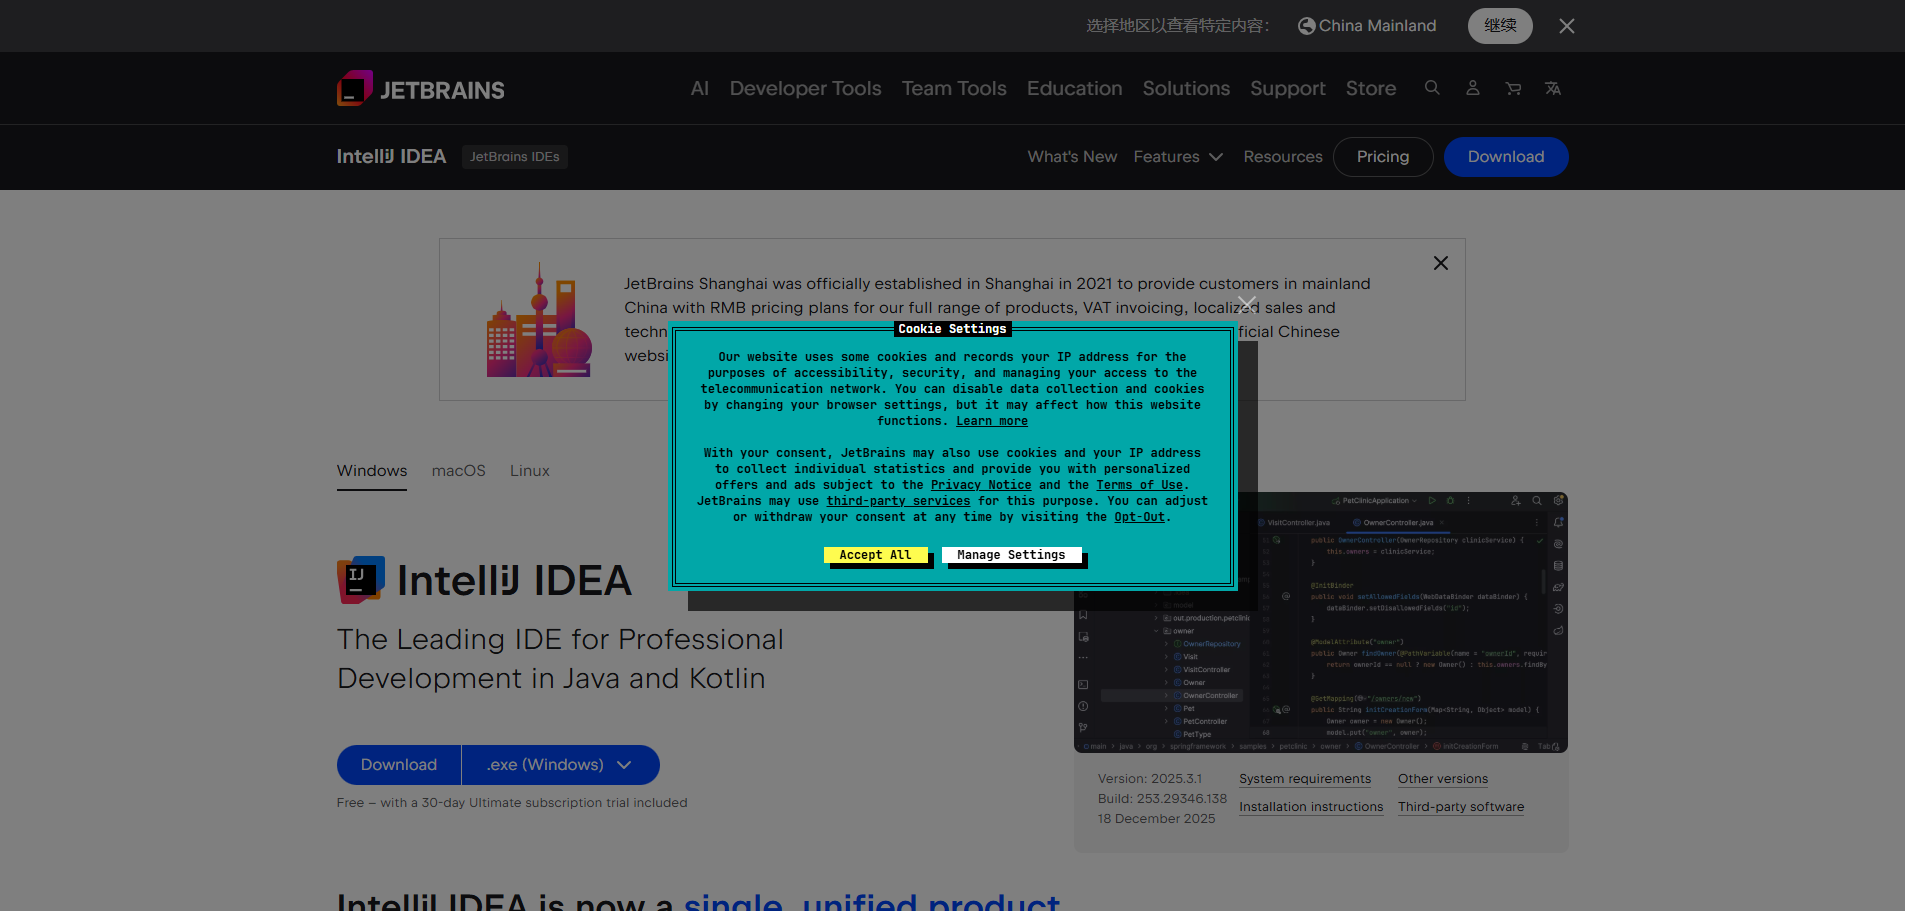Open the language selector icon
The image size is (1920, 911).
click(x=1553, y=88)
